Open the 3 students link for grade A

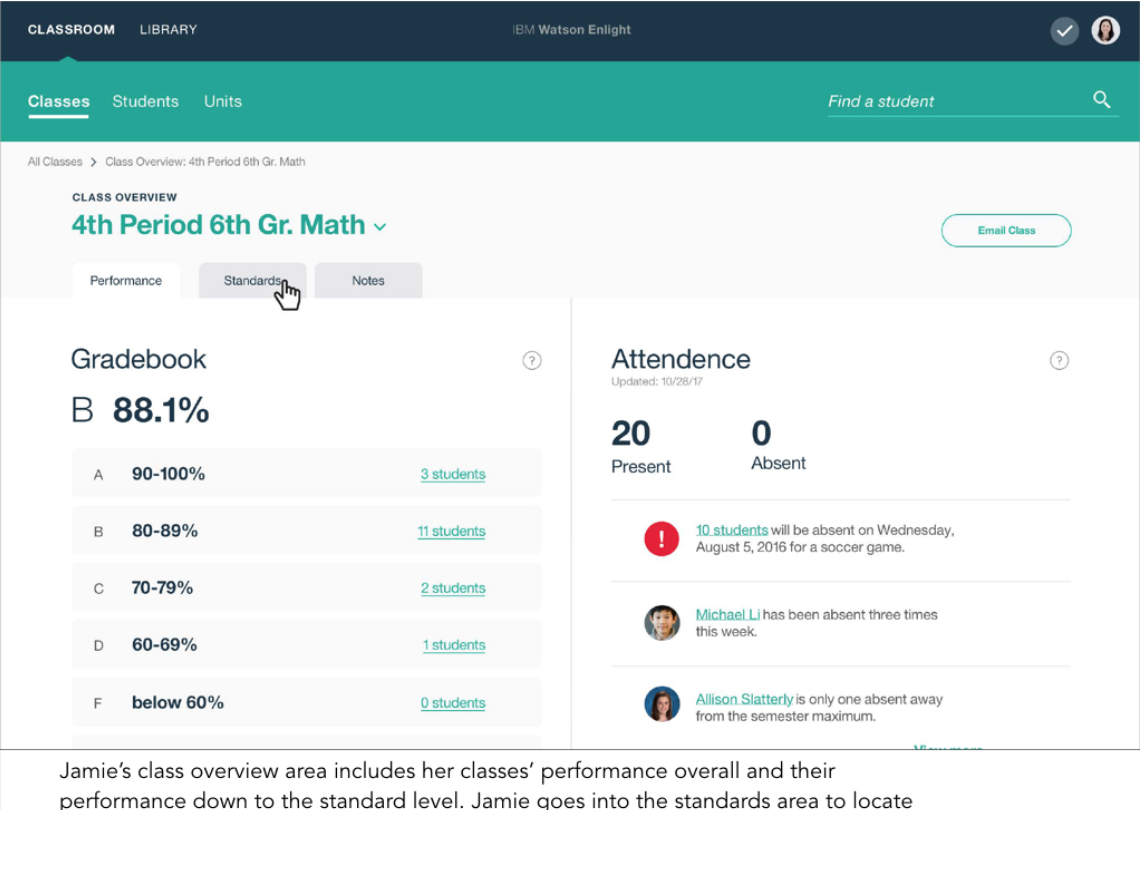coord(452,474)
